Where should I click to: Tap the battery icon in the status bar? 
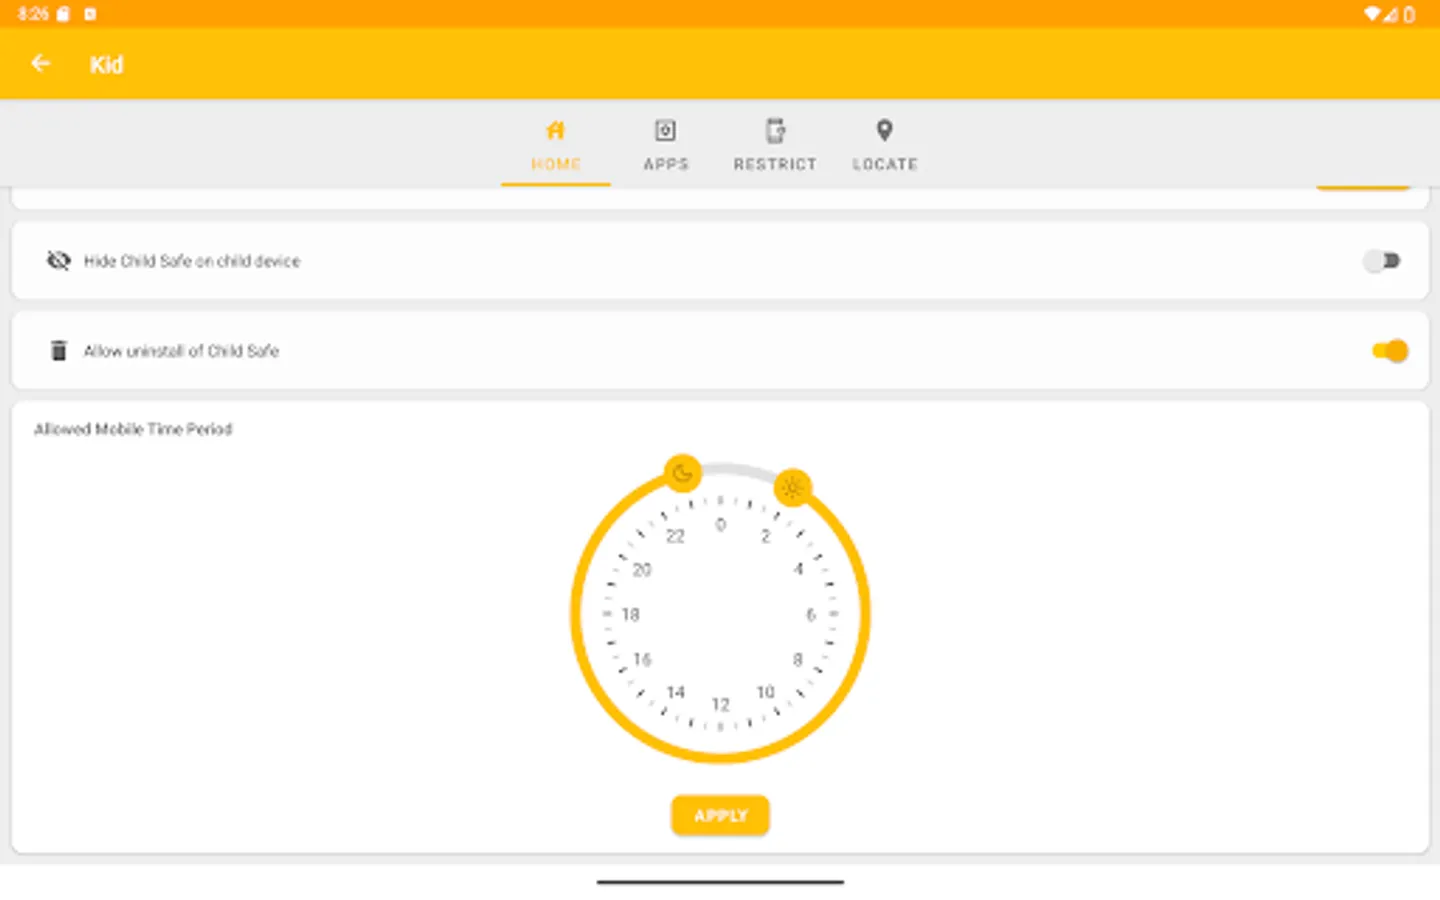(1412, 15)
